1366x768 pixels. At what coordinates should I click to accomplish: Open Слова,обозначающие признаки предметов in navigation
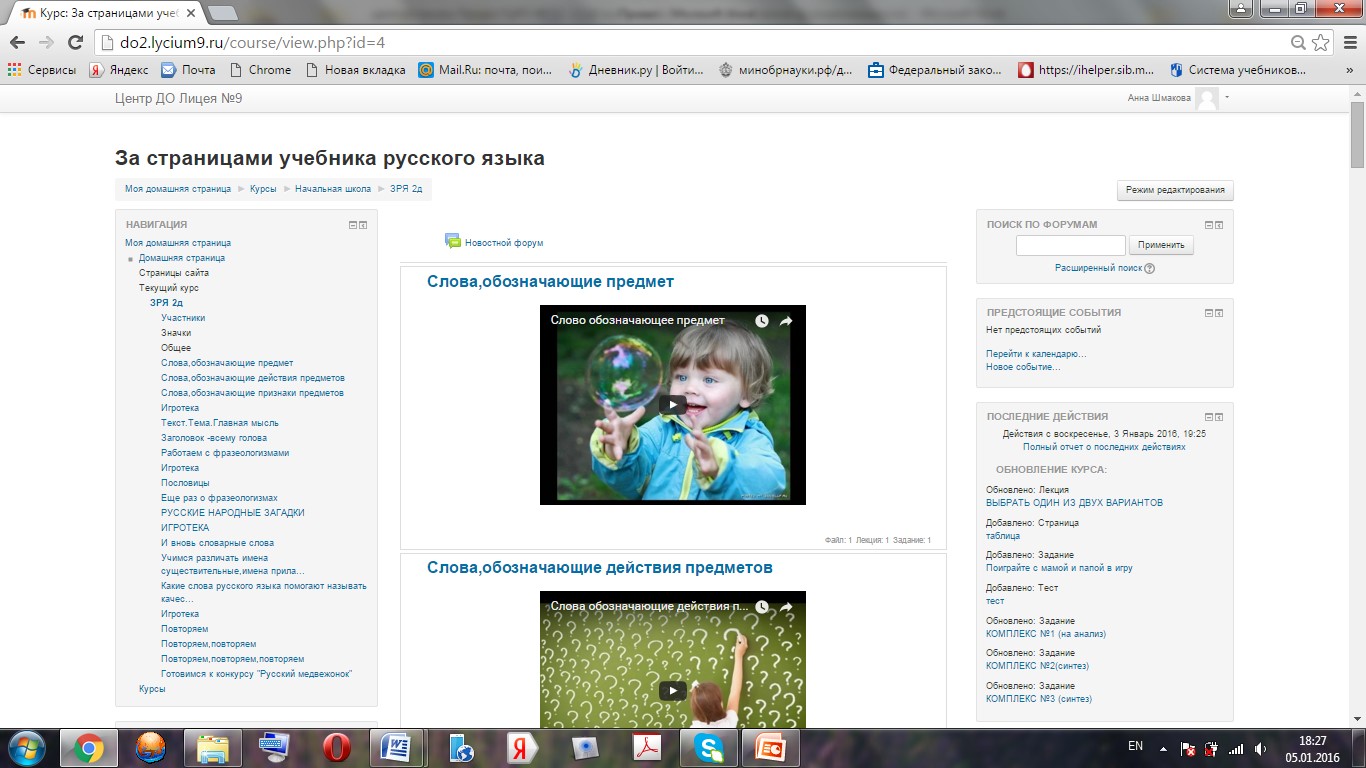tap(252, 393)
